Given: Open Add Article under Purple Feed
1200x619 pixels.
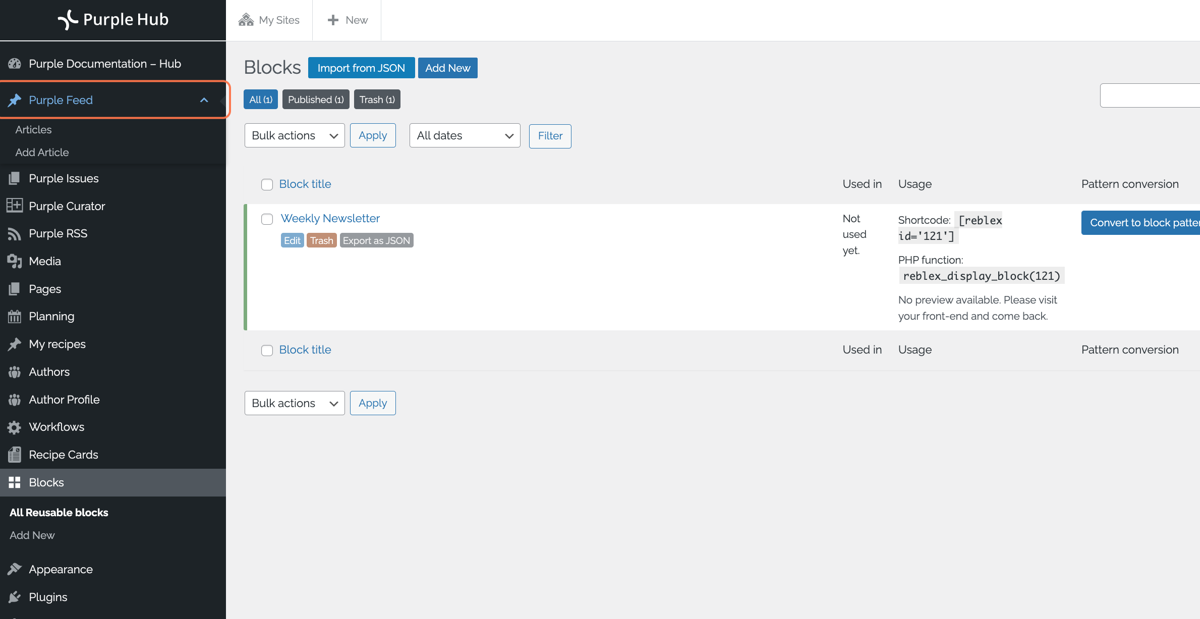Looking at the screenshot, I should click(x=42, y=153).
